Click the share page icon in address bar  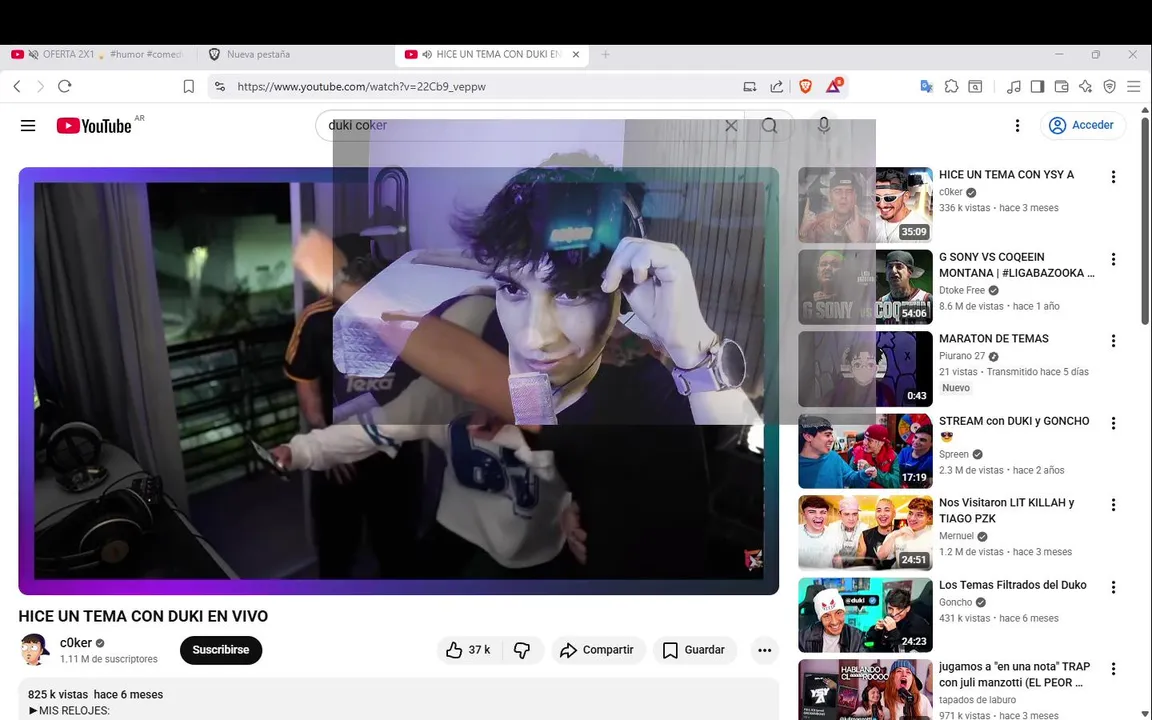[x=777, y=87]
